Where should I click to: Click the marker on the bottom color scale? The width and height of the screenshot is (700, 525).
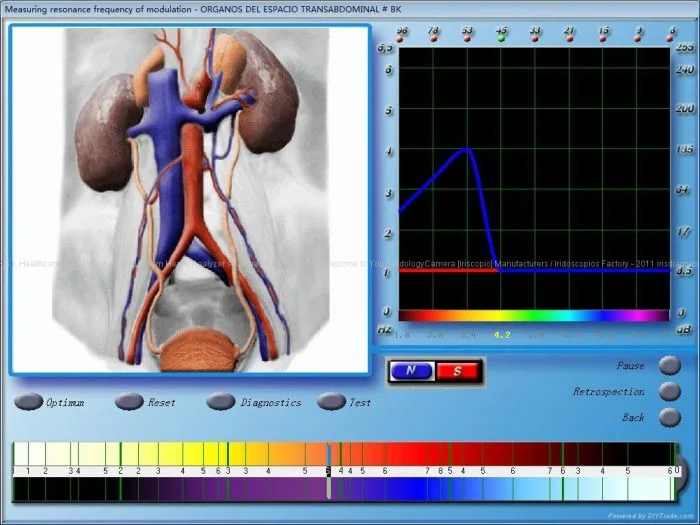(329, 471)
